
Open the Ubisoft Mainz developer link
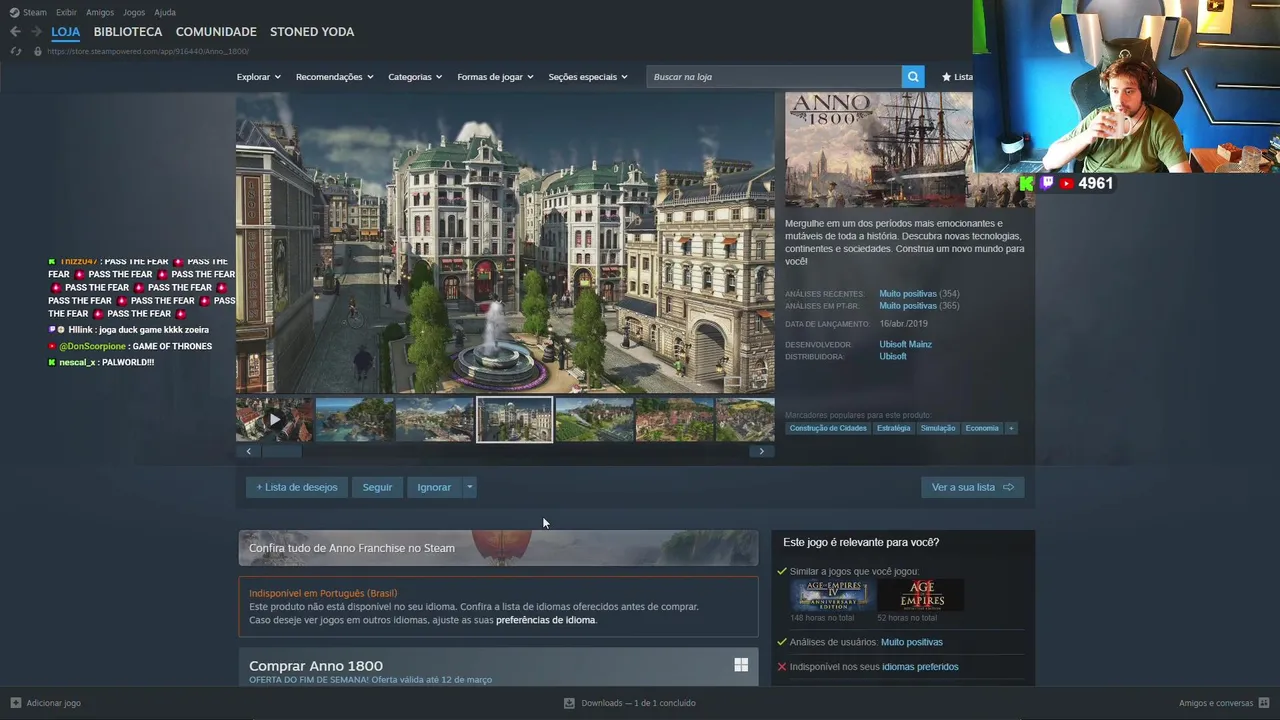[905, 344]
